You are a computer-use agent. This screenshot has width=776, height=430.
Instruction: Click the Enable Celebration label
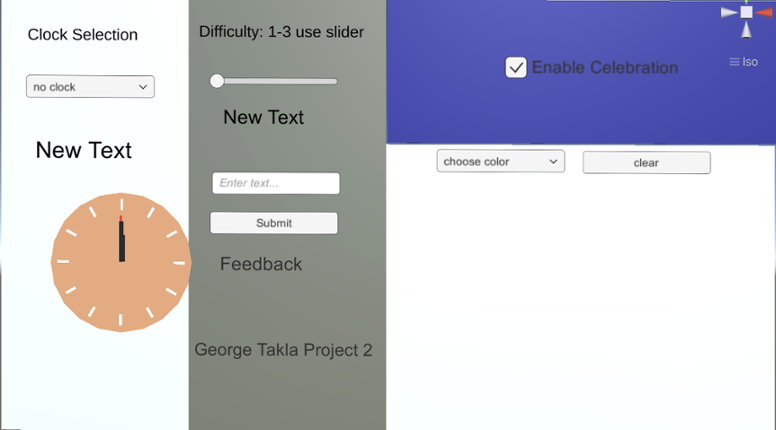(x=605, y=67)
